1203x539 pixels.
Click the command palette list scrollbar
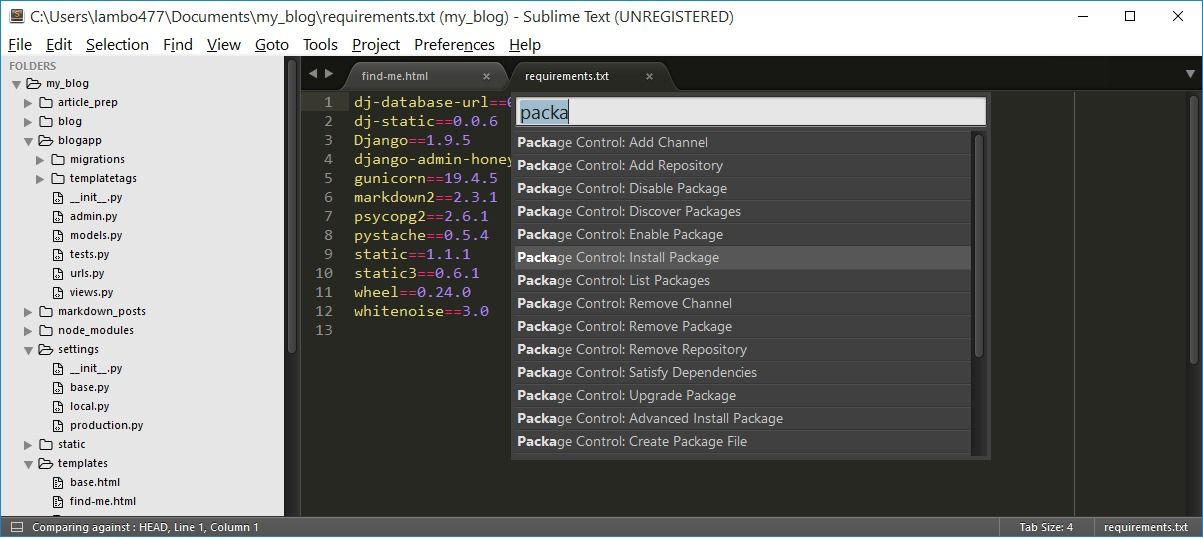(978, 245)
